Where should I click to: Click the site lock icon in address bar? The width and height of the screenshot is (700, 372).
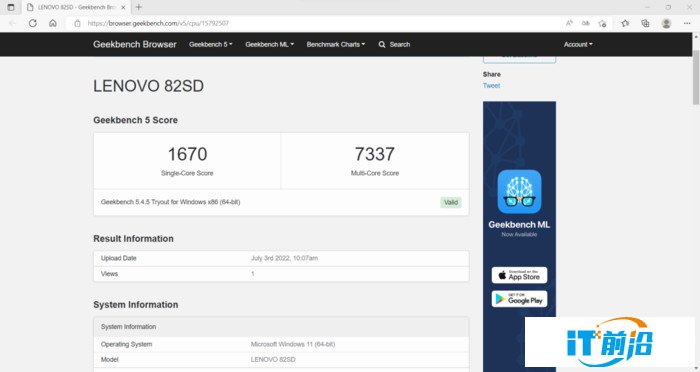pyautogui.click(x=77, y=23)
